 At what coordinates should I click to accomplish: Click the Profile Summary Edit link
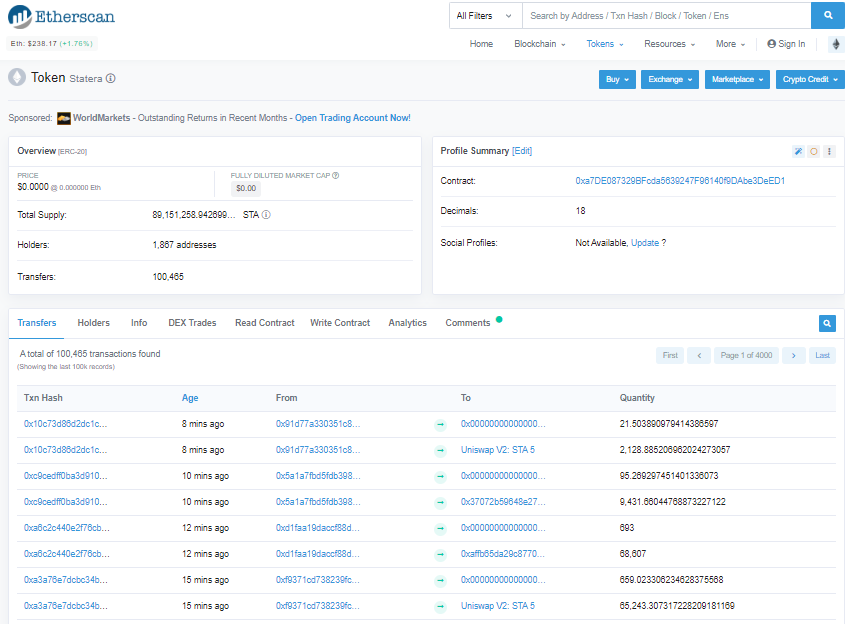click(522, 151)
